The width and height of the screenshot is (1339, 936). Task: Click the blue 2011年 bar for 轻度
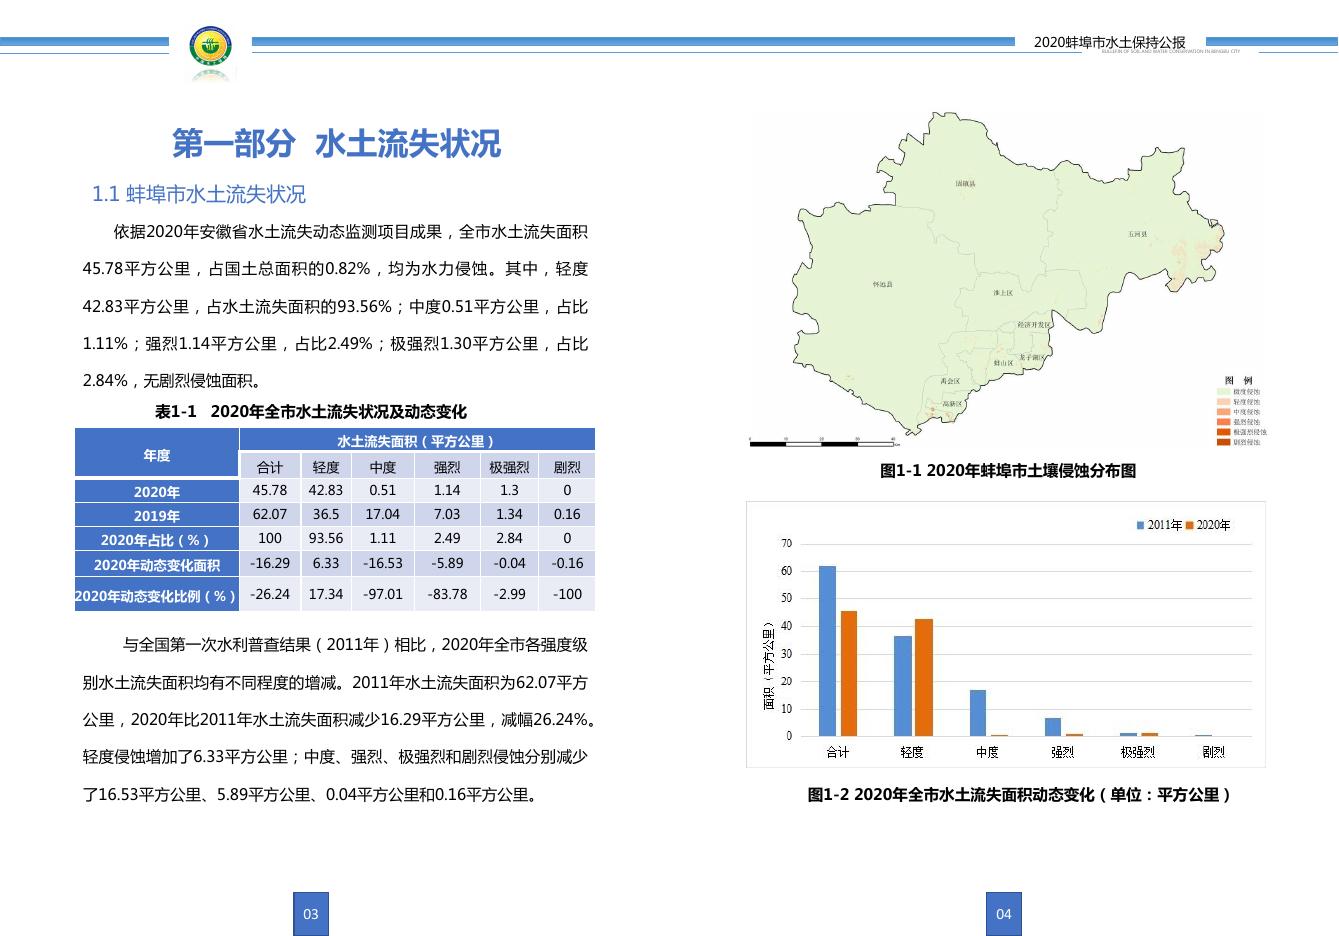903,686
